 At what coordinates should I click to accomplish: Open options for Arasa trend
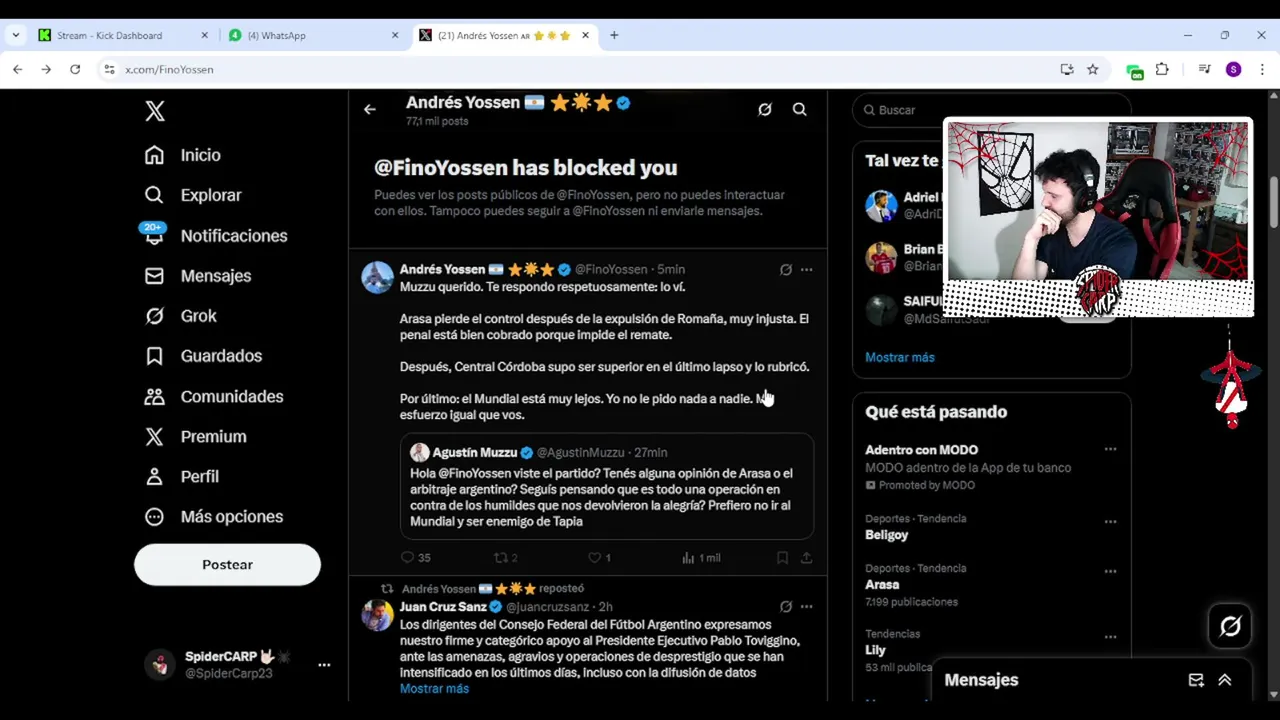click(1110, 571)
